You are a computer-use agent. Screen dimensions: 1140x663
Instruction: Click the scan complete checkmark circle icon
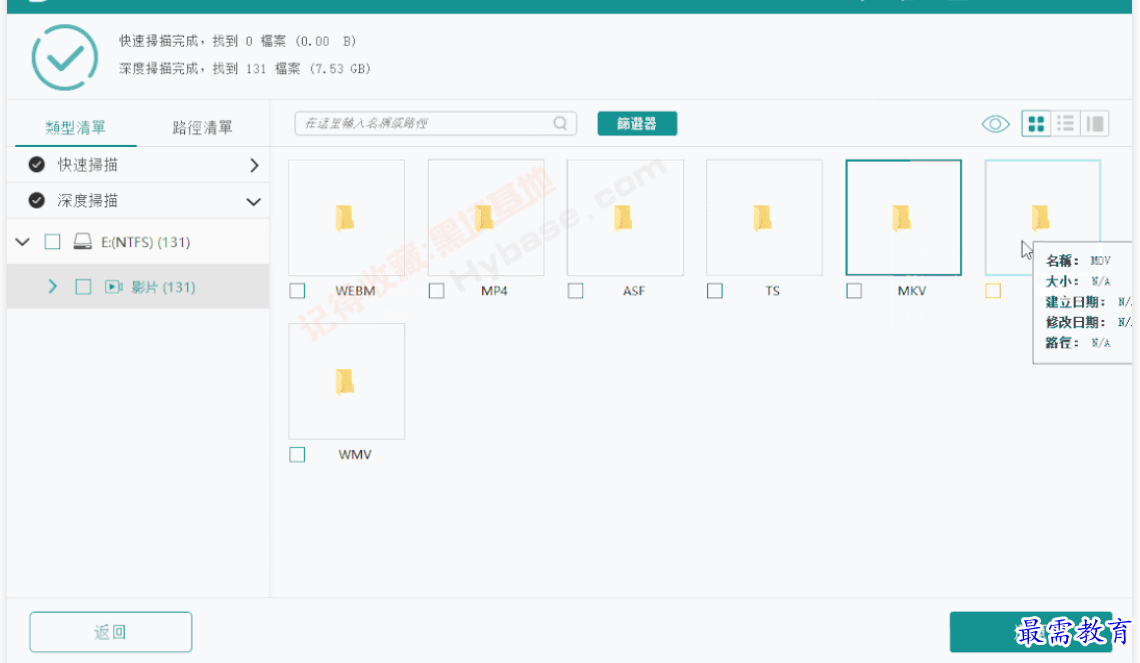tap(65, 57)
